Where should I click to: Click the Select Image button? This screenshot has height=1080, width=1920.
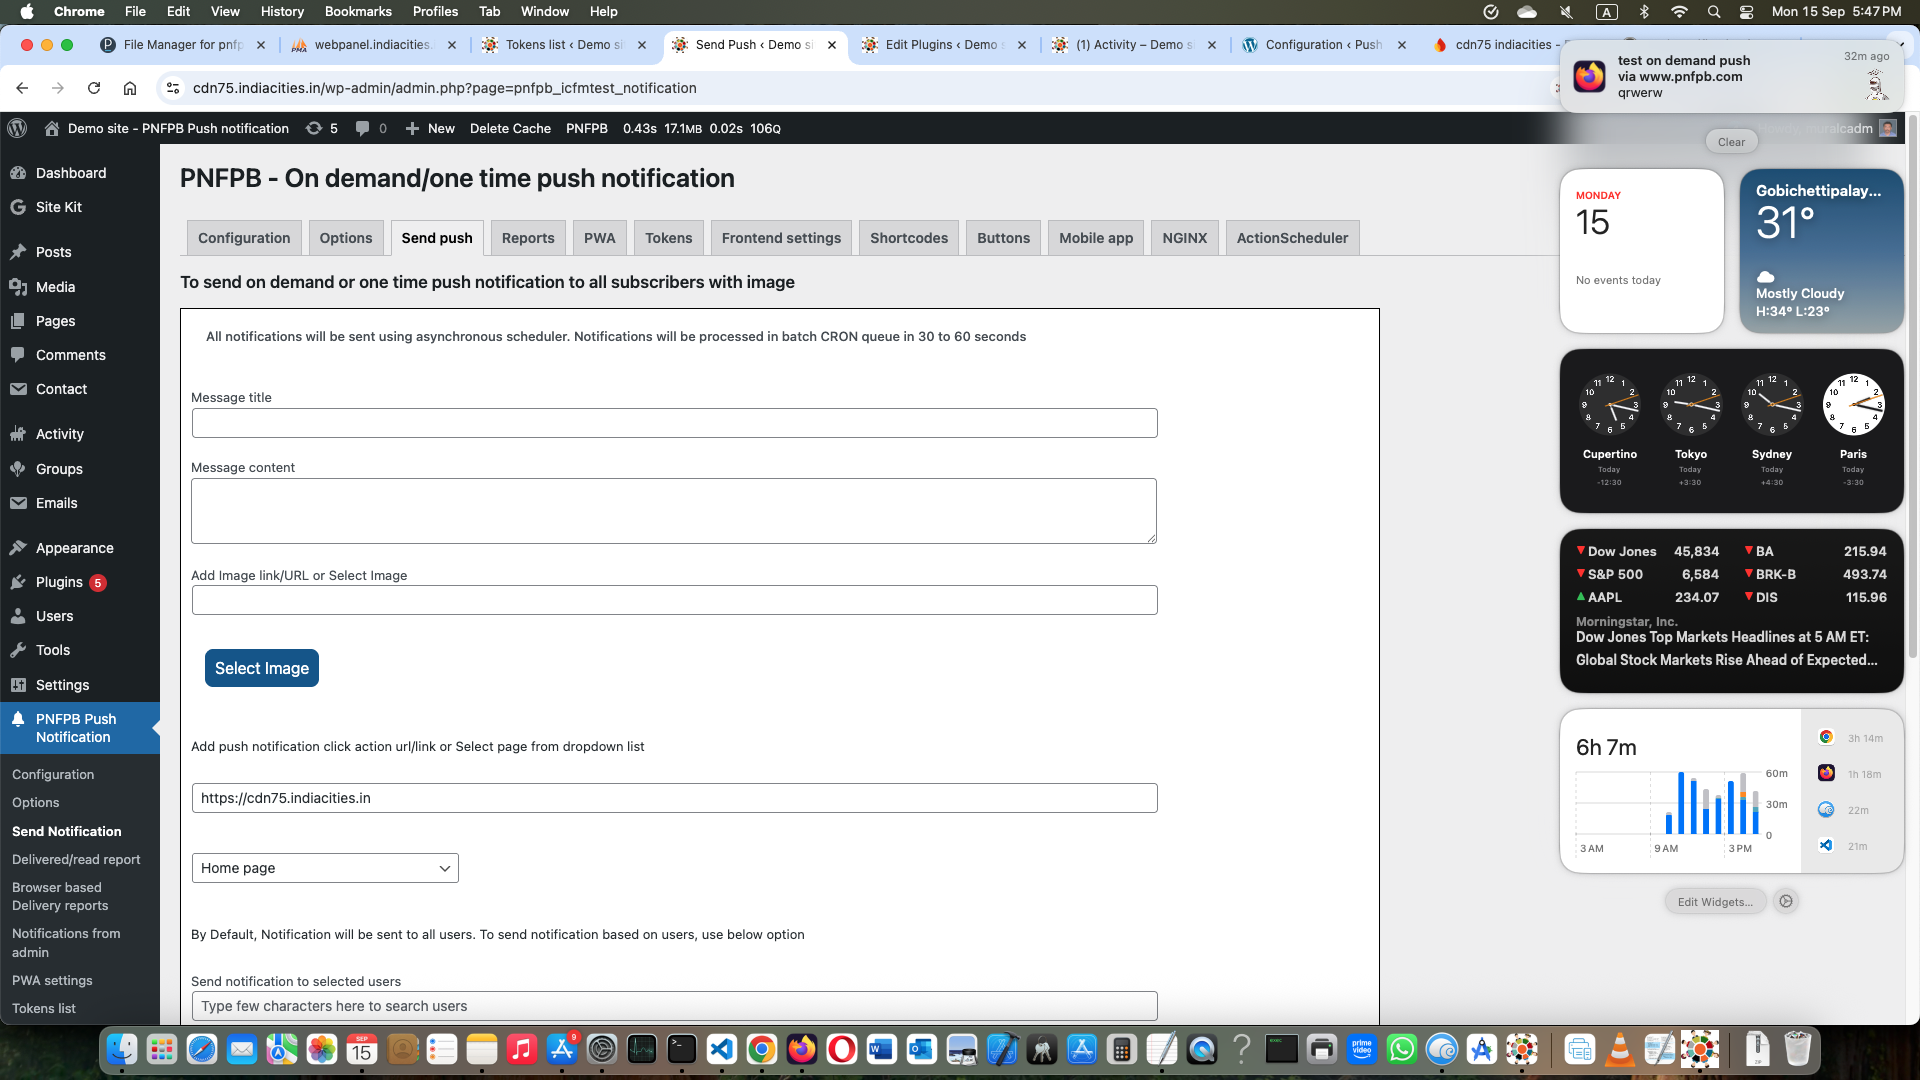[261, 668]
